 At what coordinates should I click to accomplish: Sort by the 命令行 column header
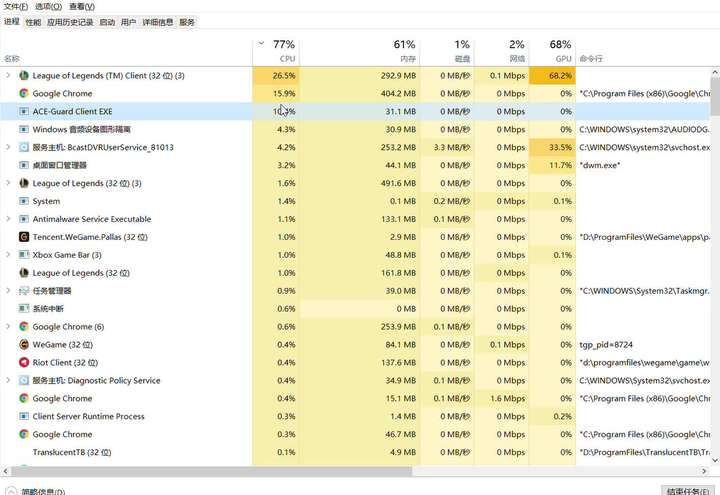pyautogui.click(x=643, y=51)
